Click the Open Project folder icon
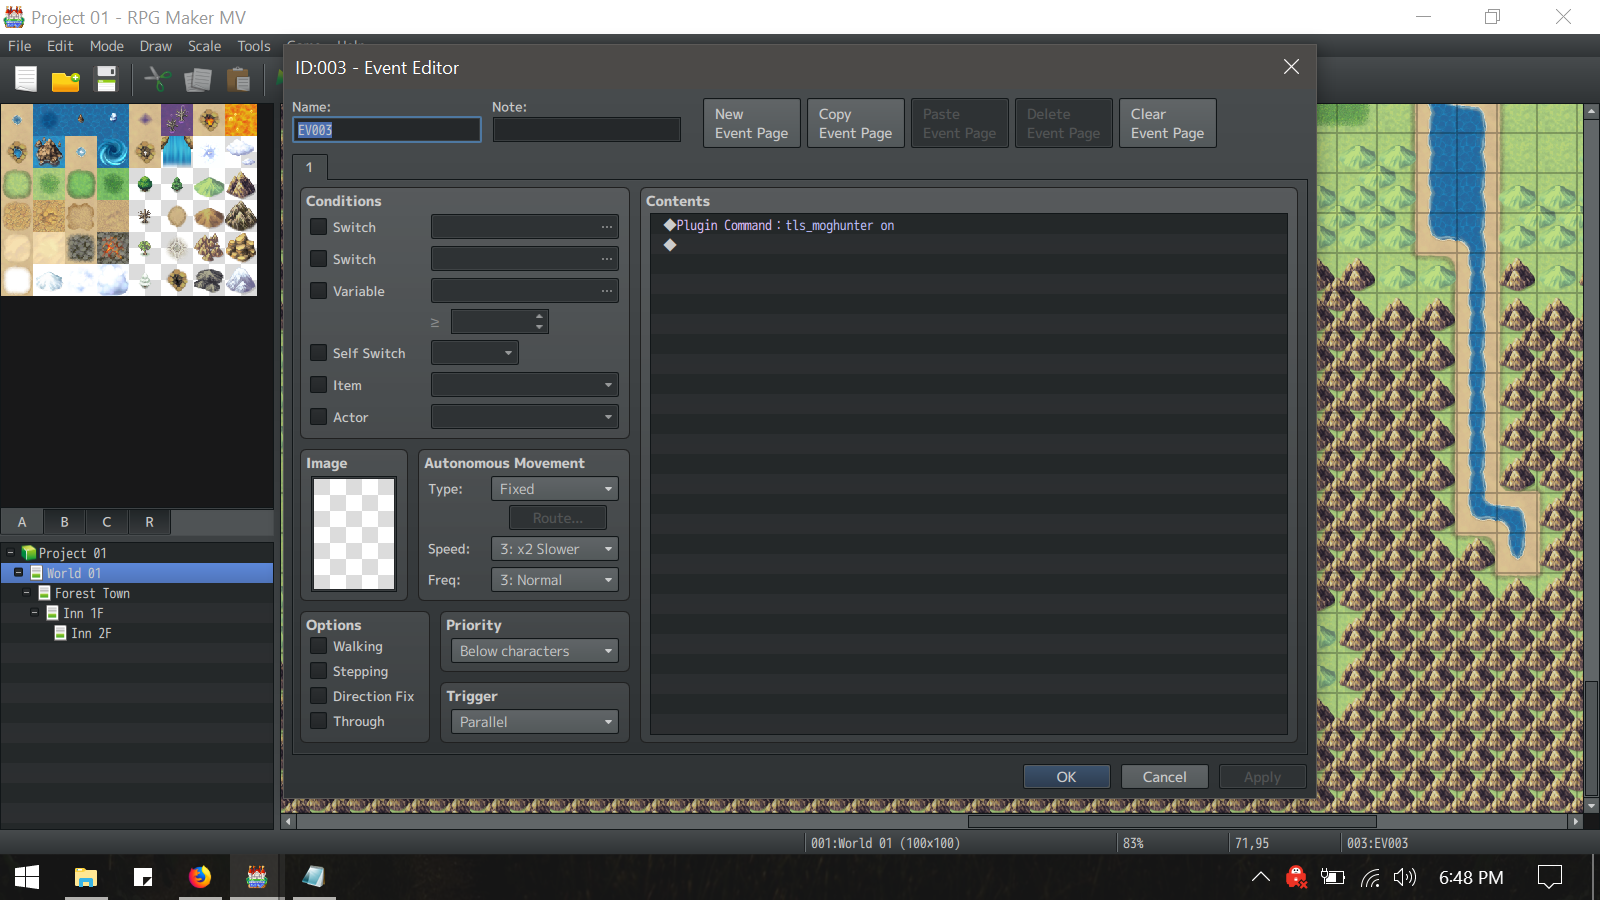 (x=66, y=80)
